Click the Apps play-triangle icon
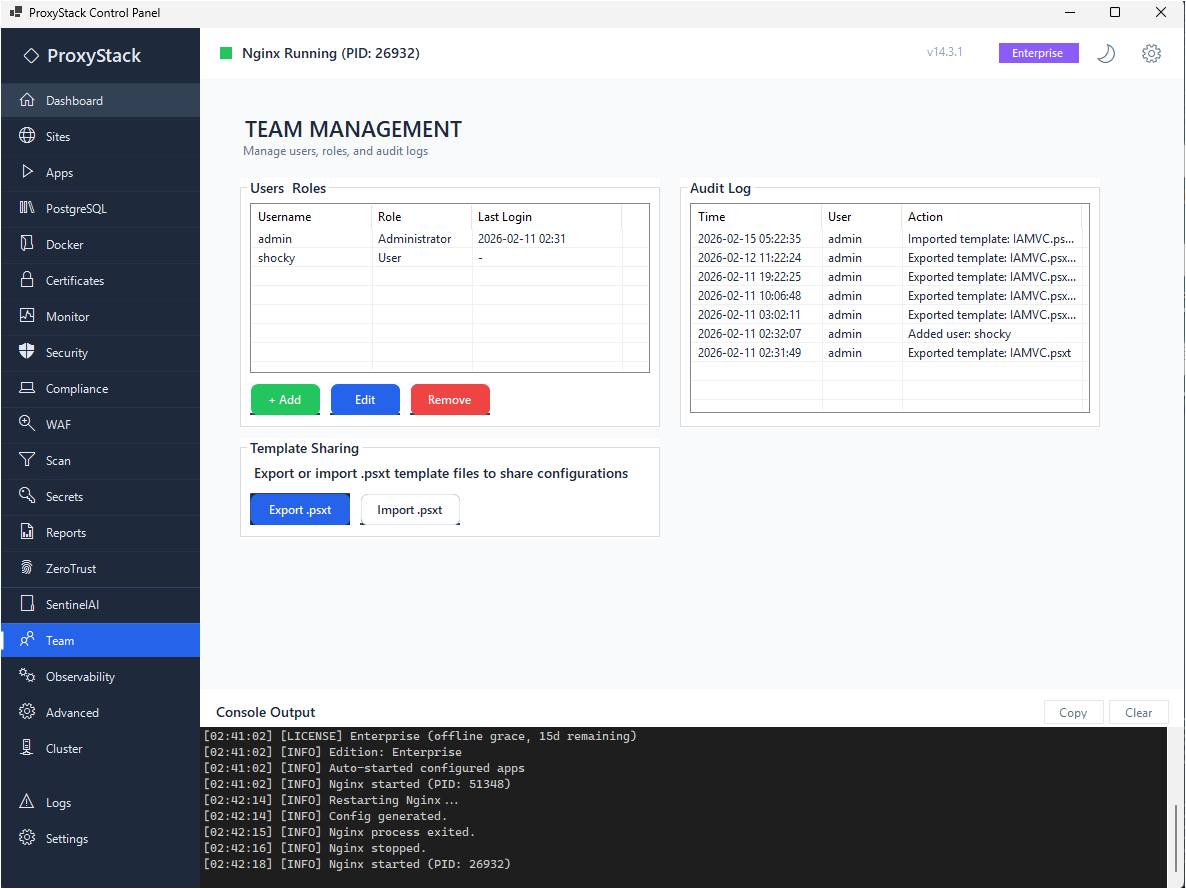This screenshot has width=1186, height=889. [27, 172]
